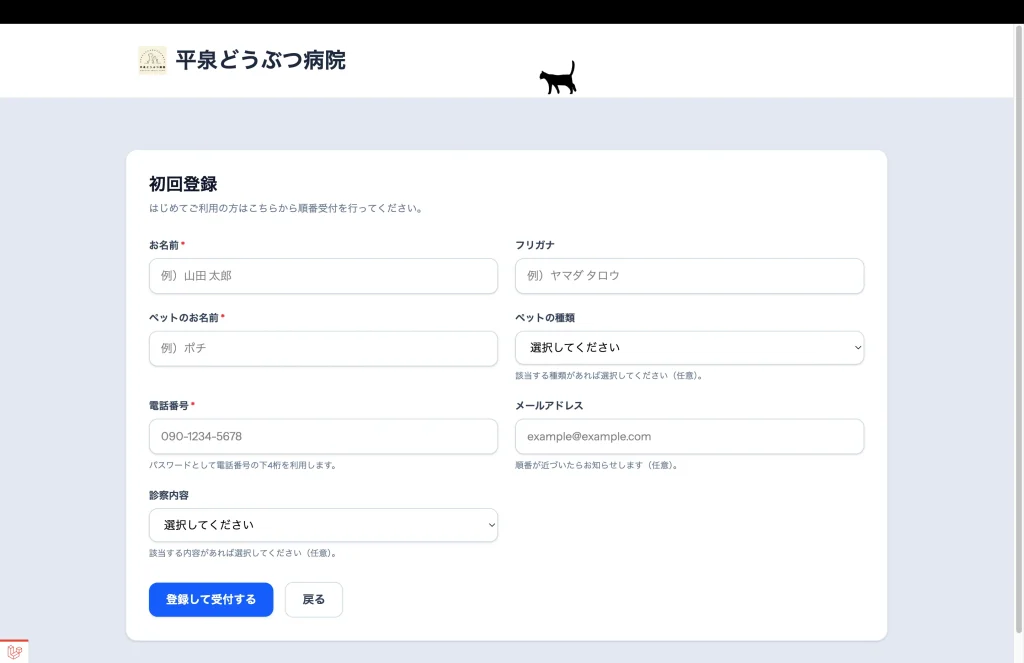Viewport: 1024px width, 663px height.
Task: Click the 平泉どうぶつ病院 header title
Action: [x=260, y=60]
